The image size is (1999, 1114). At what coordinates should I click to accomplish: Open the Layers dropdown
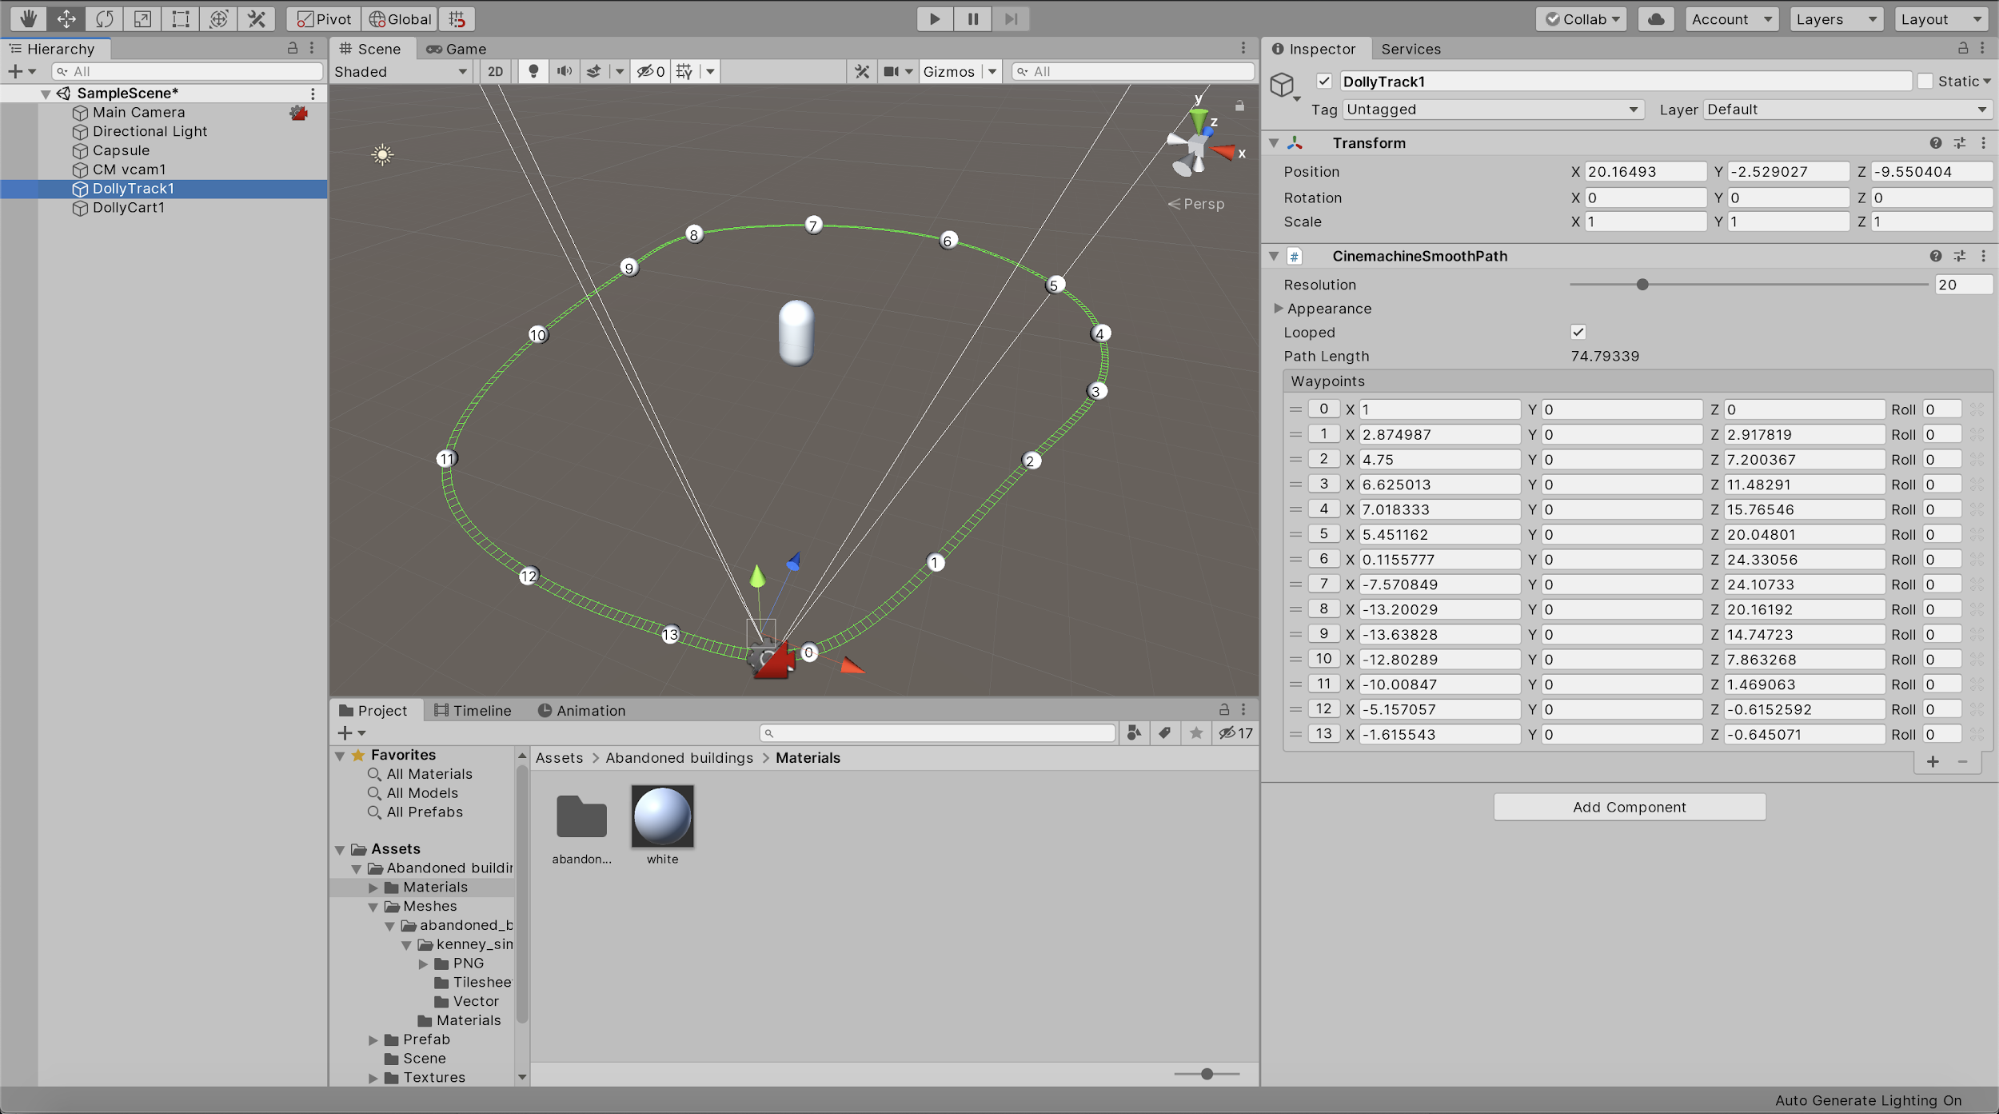tap(1836, 19)
